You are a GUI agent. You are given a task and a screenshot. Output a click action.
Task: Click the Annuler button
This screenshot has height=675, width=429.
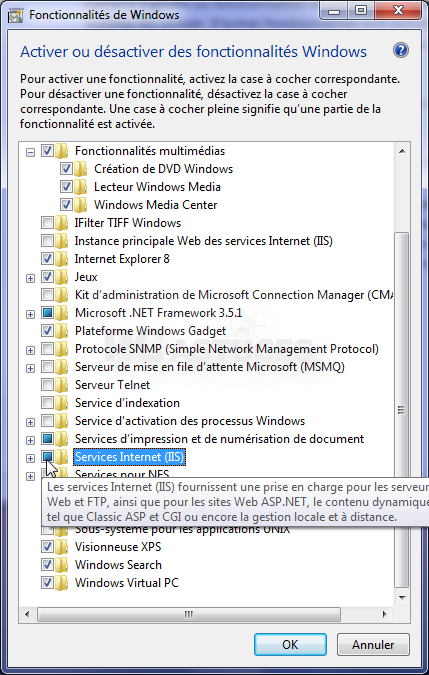(x=373, y=644)
